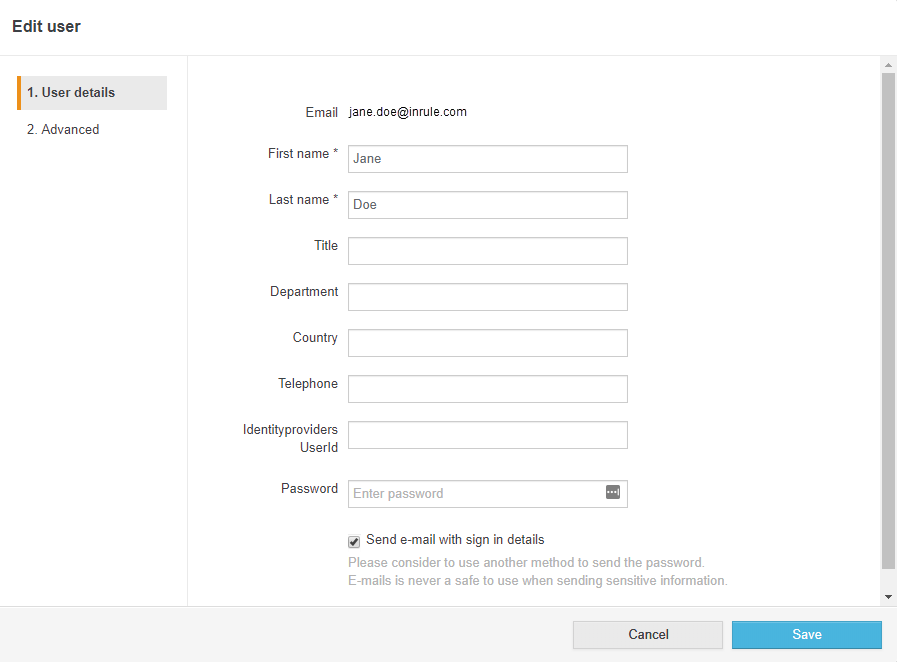Click the password manager icon in Password field
The image size is (897, 662).
613,493
